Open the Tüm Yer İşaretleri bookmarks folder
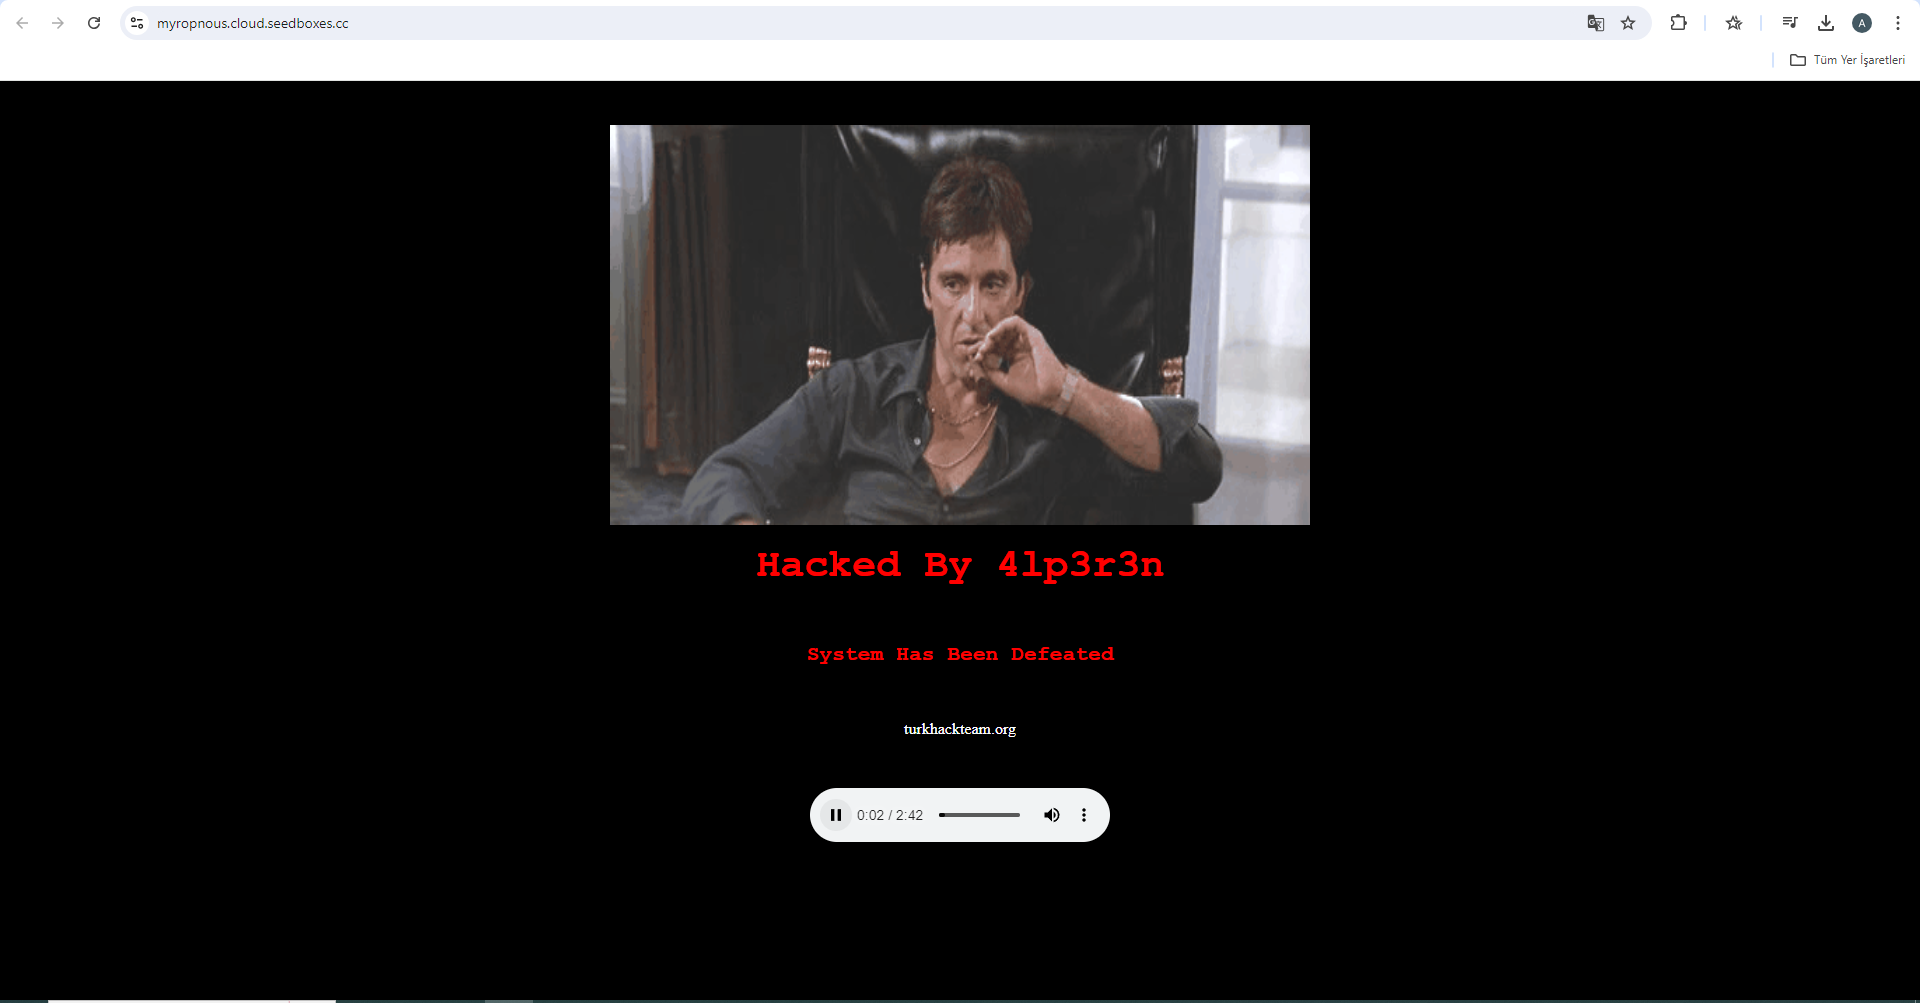Image resolution: width=1920 pixels, height=1003 pixels. 1847,60
